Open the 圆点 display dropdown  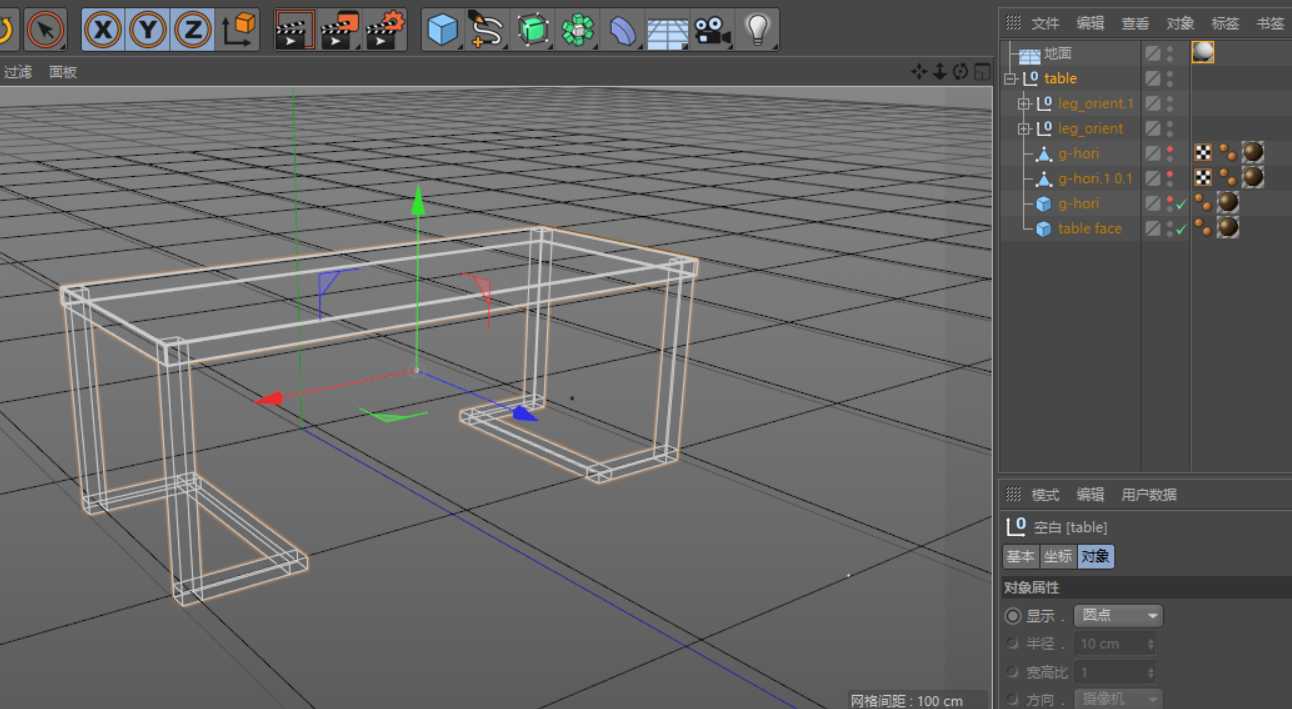click(x=1118, y=615)
